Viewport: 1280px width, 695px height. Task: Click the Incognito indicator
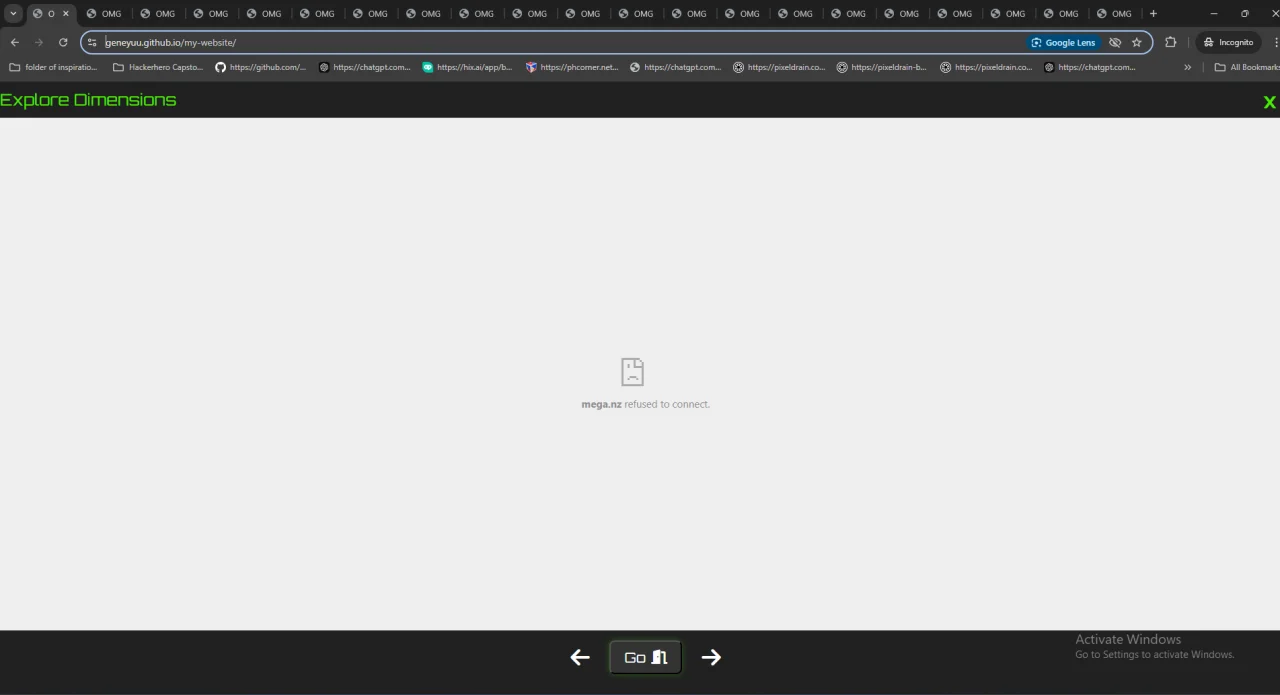coord(1228,42)
